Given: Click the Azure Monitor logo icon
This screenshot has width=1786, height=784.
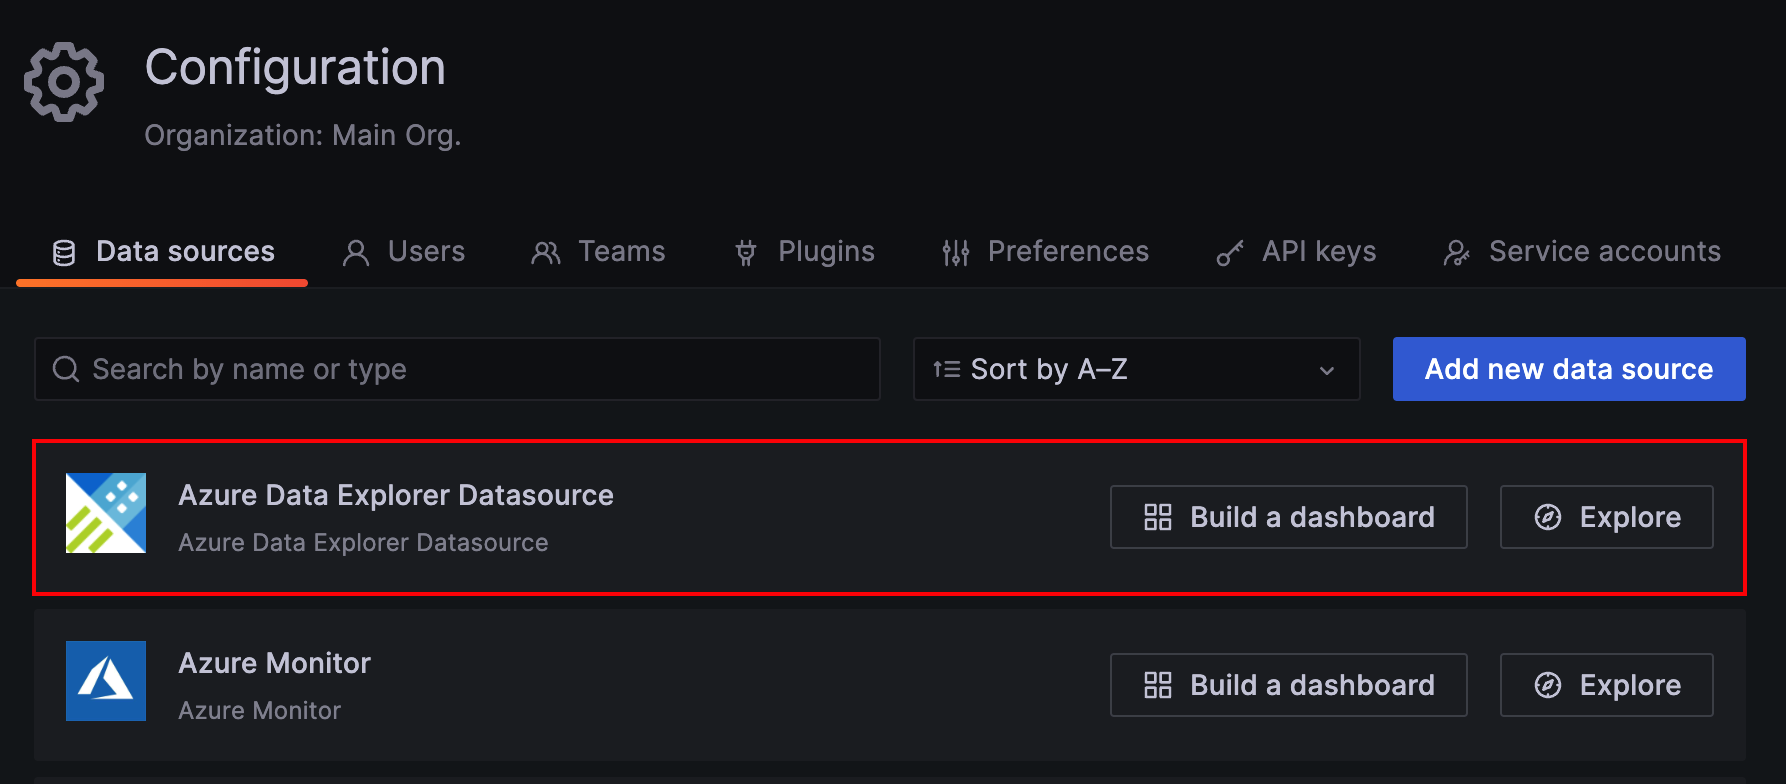Looking at the screenshot, I should pos(106,681).
